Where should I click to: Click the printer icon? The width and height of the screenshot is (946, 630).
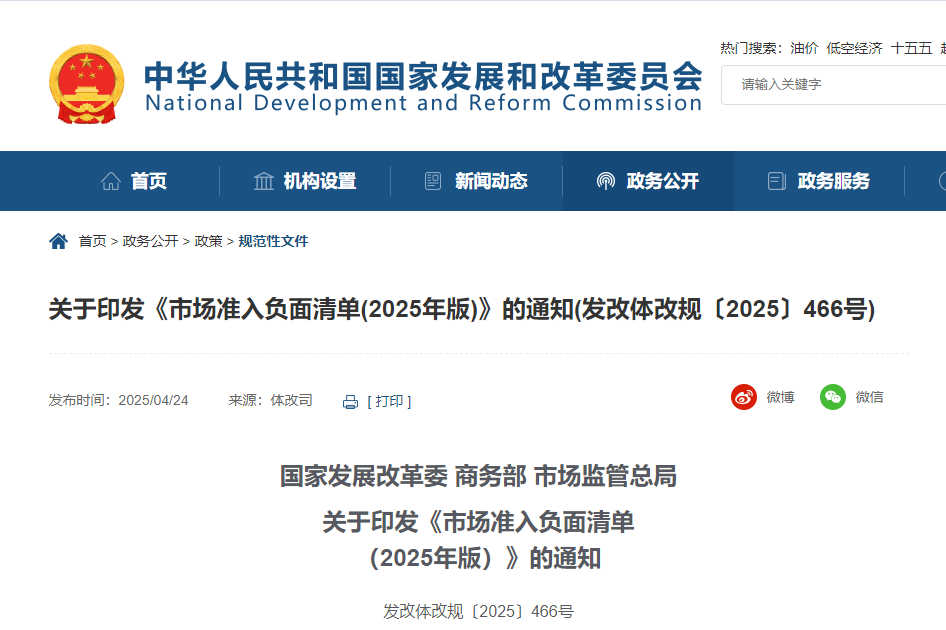pos(350,402)
